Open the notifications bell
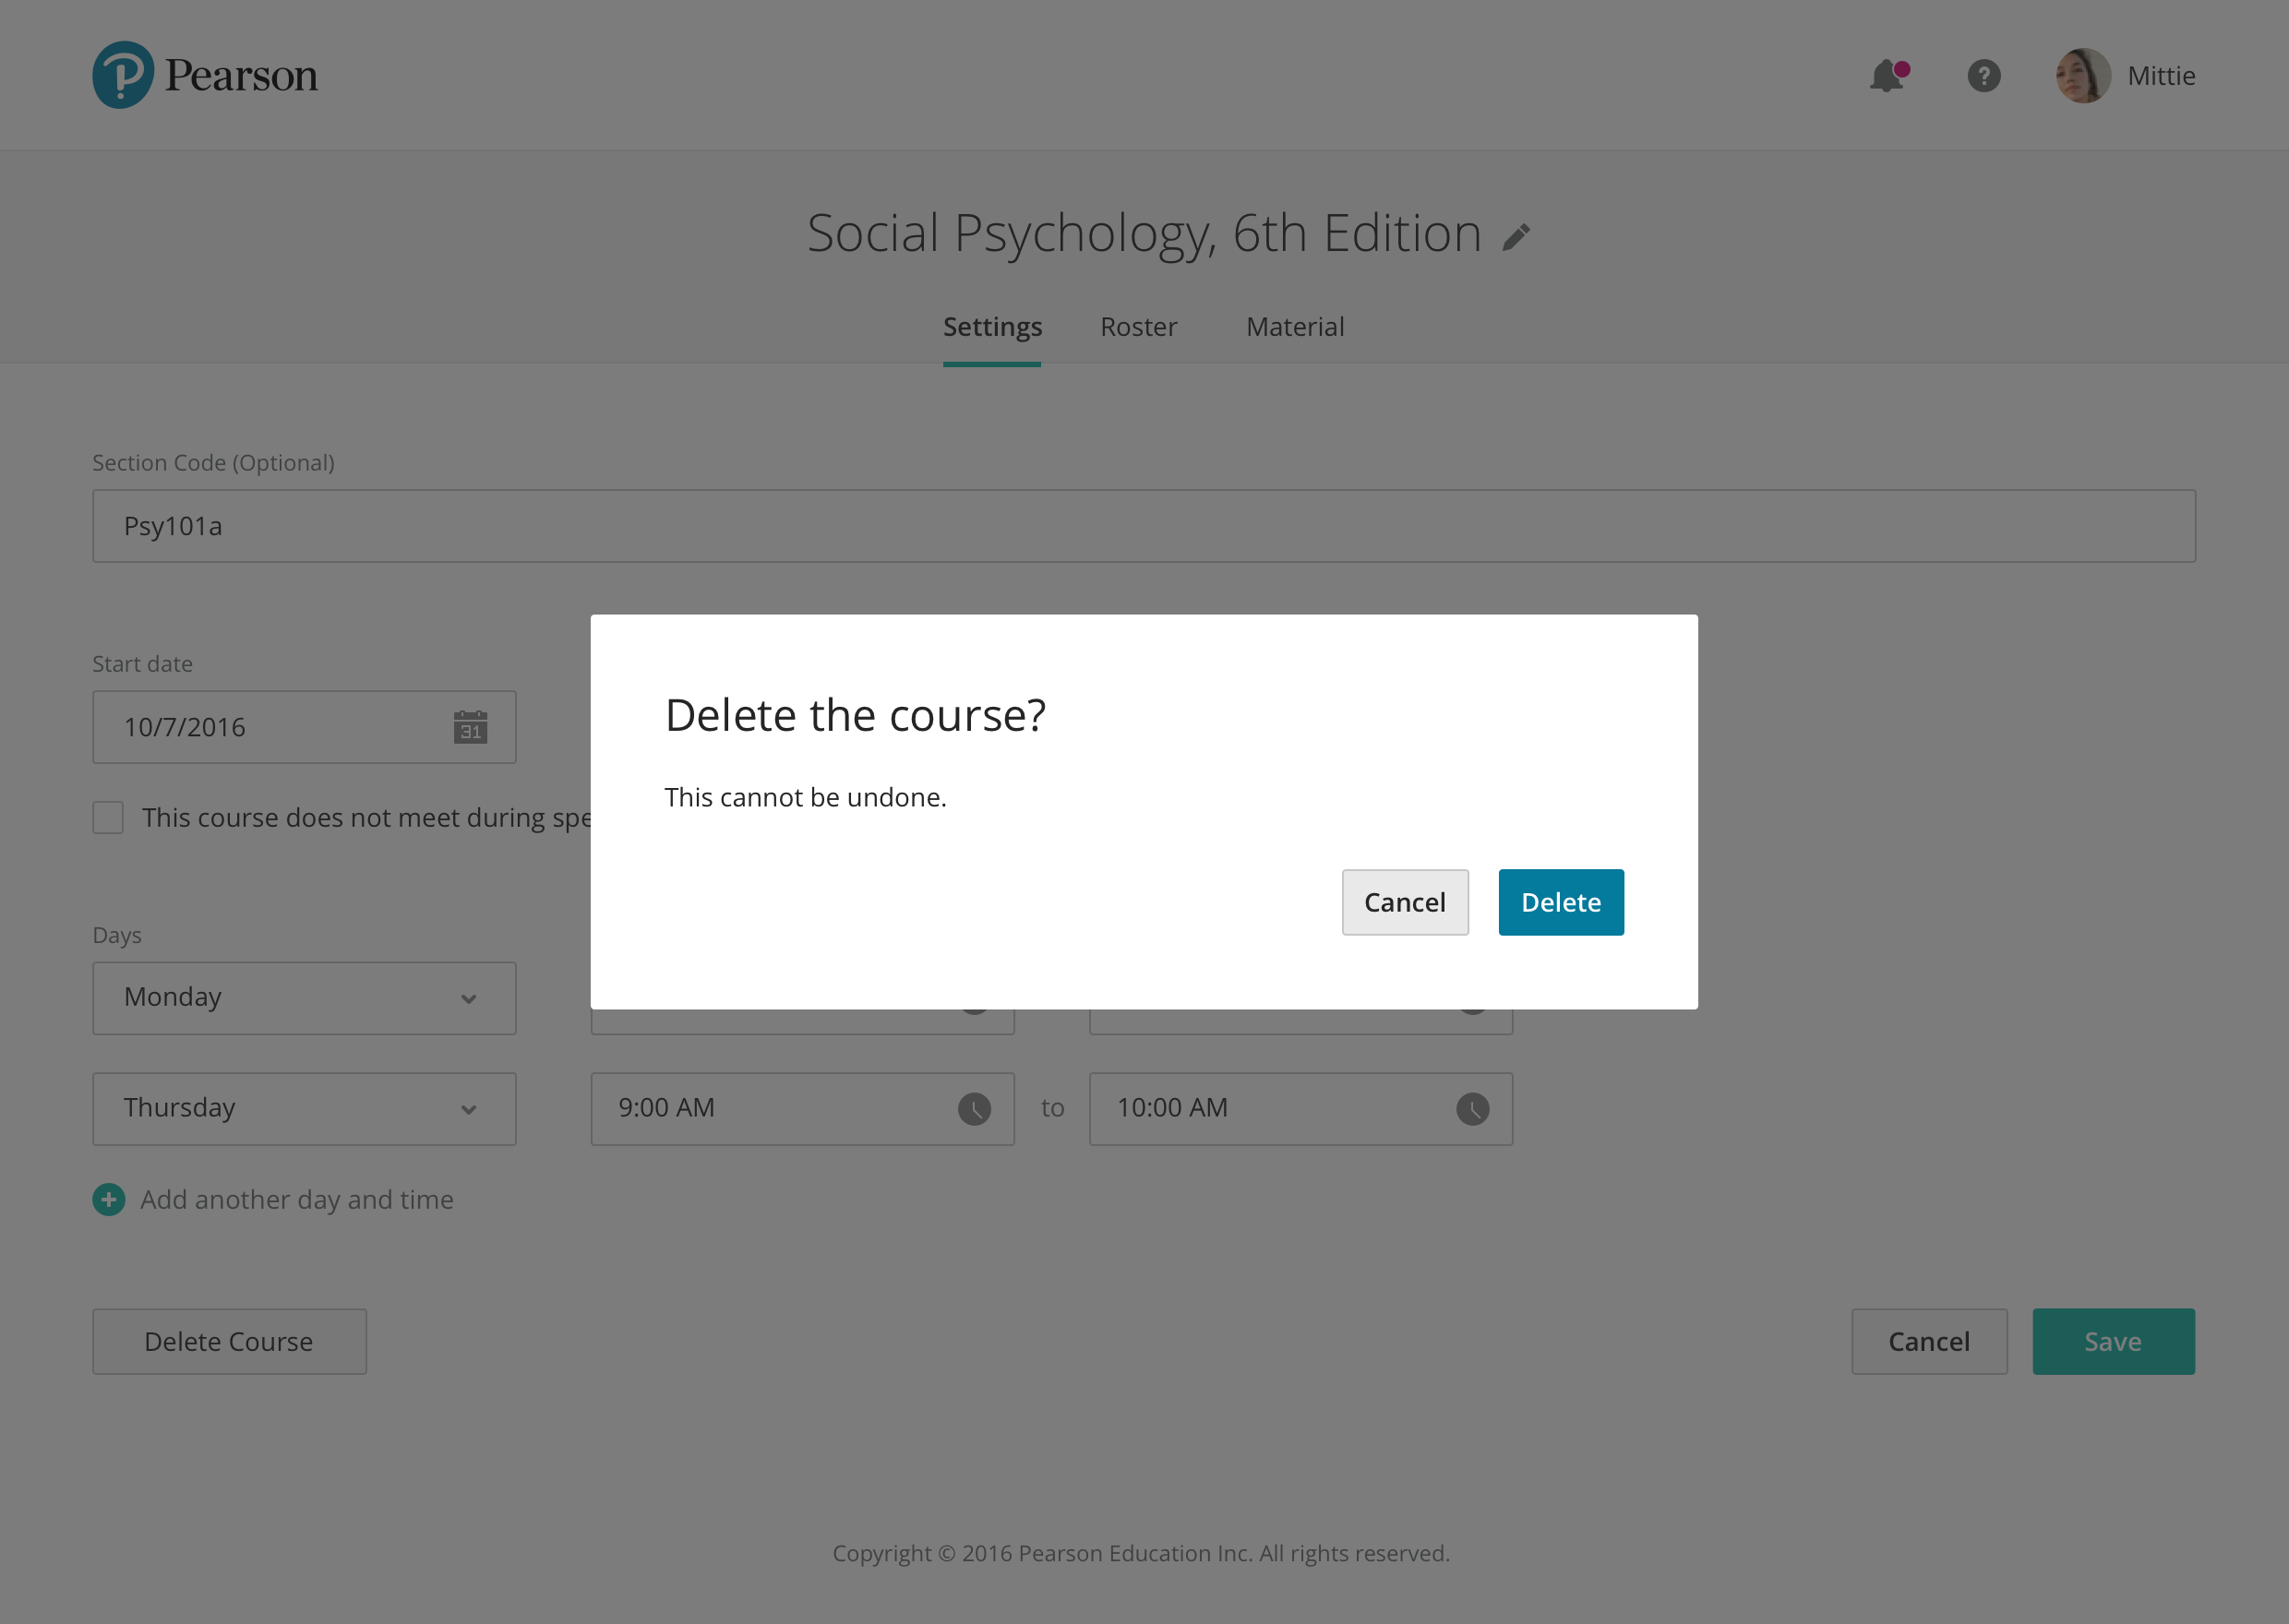The height and width of the screenshot is (1624, 2289). [1887, 76]
